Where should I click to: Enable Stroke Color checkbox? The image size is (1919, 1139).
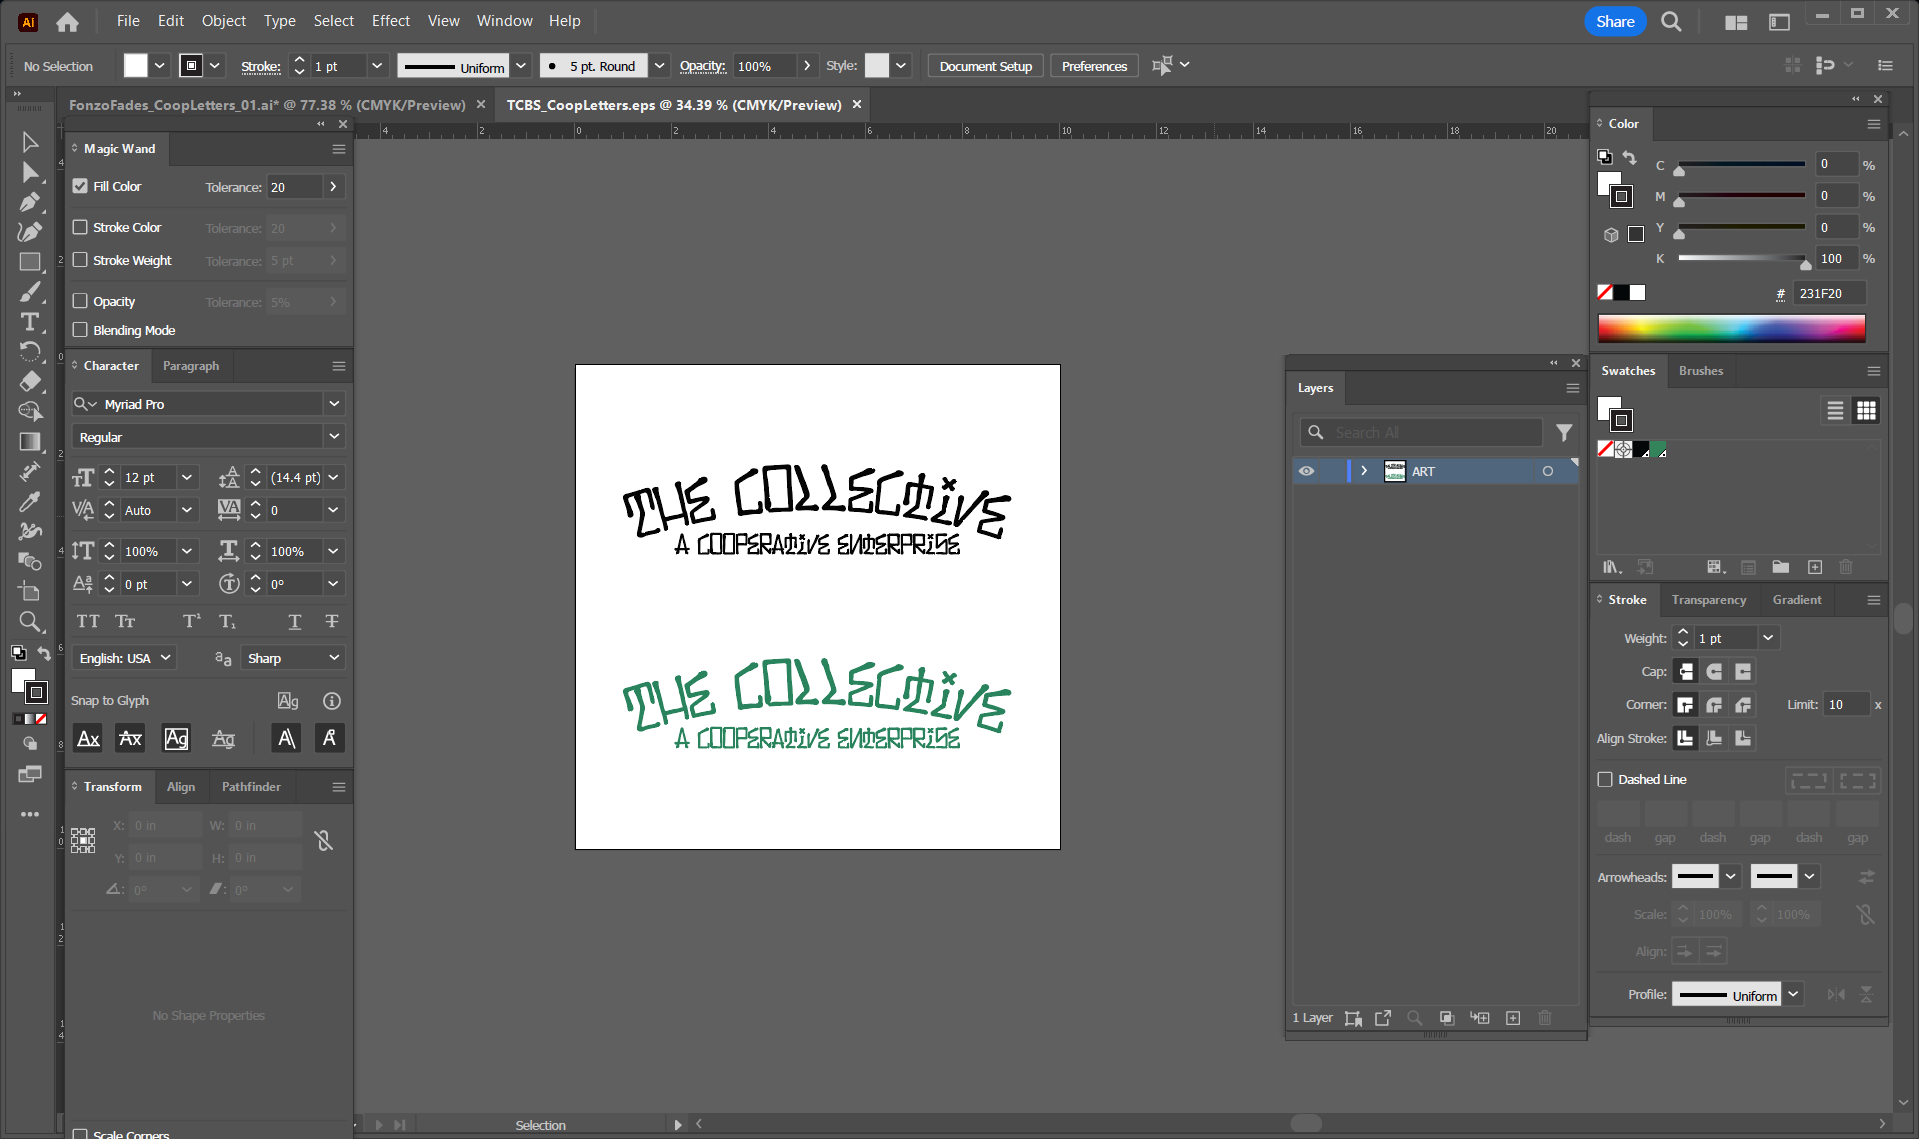pyautogui.click(x=81, y=227)
